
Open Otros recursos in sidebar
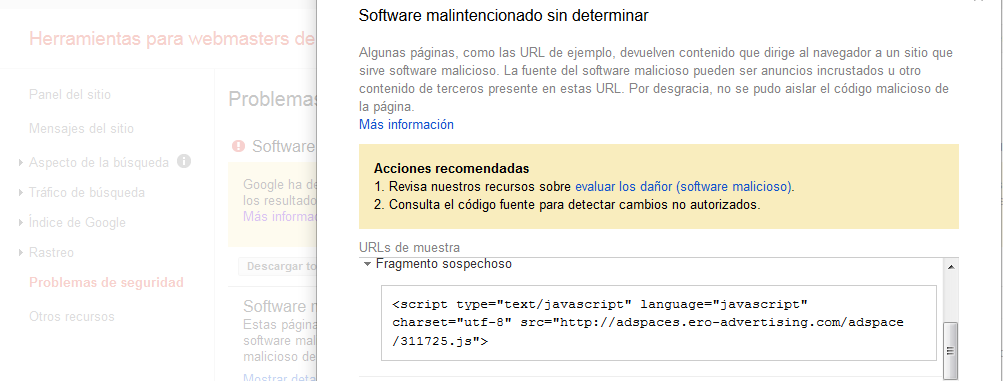tap(72, 316)
